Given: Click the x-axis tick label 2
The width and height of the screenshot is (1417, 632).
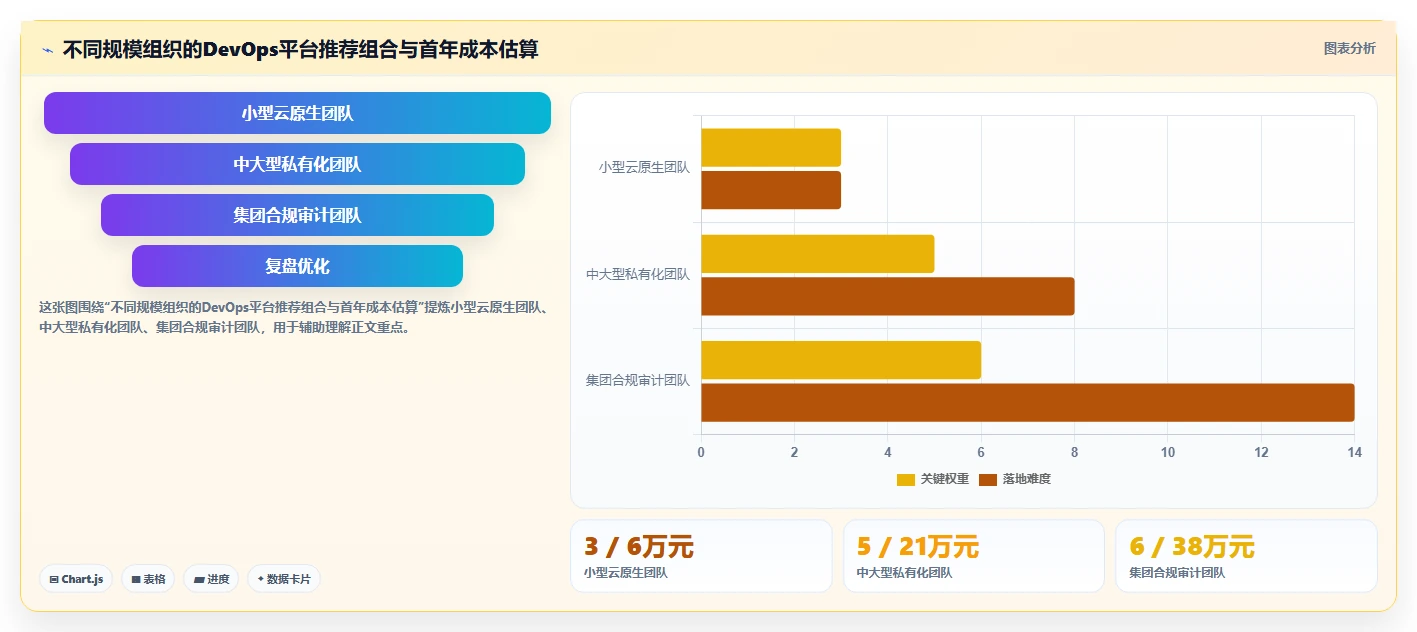Looking at the screenshot, I should 794,452.
